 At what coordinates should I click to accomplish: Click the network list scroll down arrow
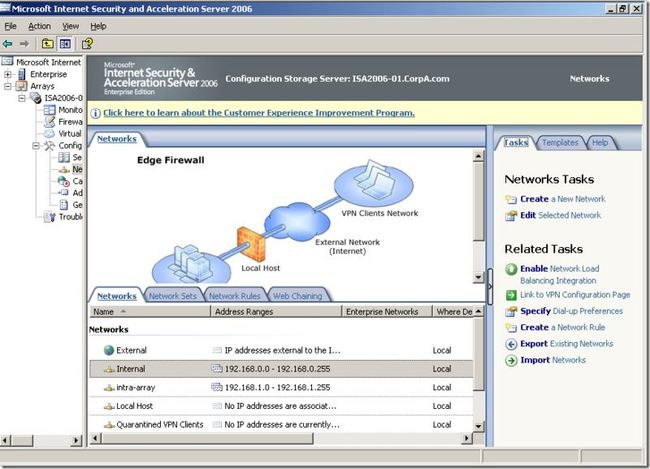click(x=478, y=426)
